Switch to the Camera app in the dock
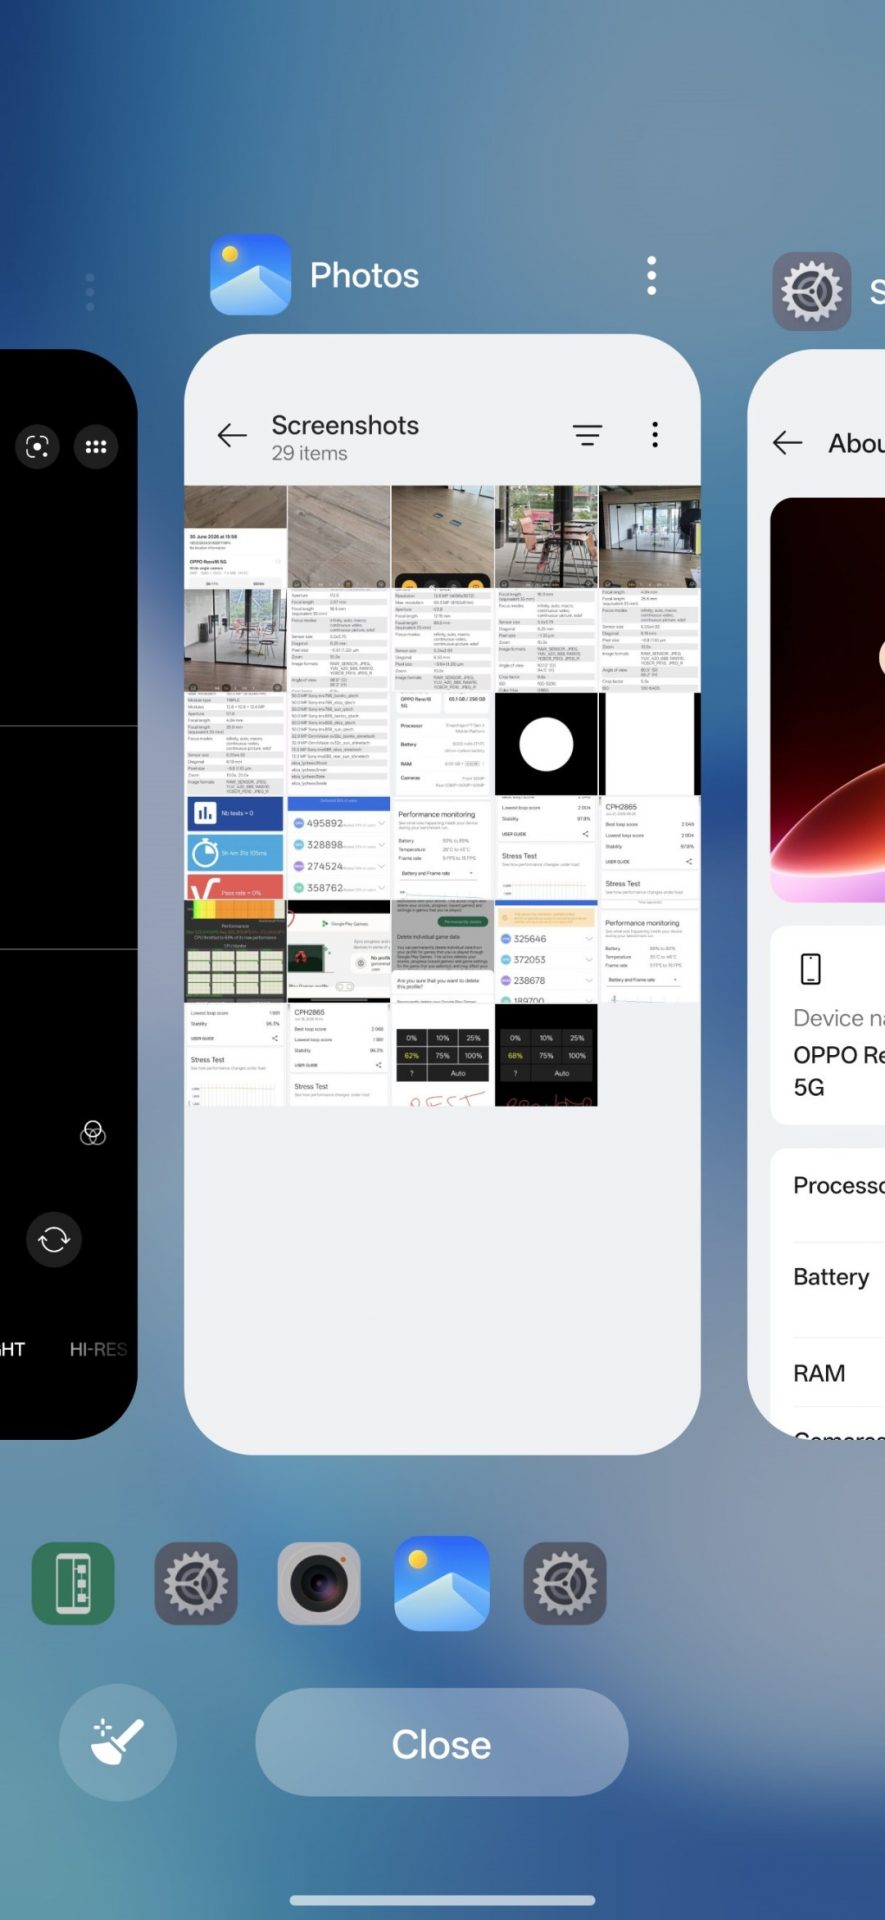Screen dimensions: 885x1920 [x=319, y=1583]
